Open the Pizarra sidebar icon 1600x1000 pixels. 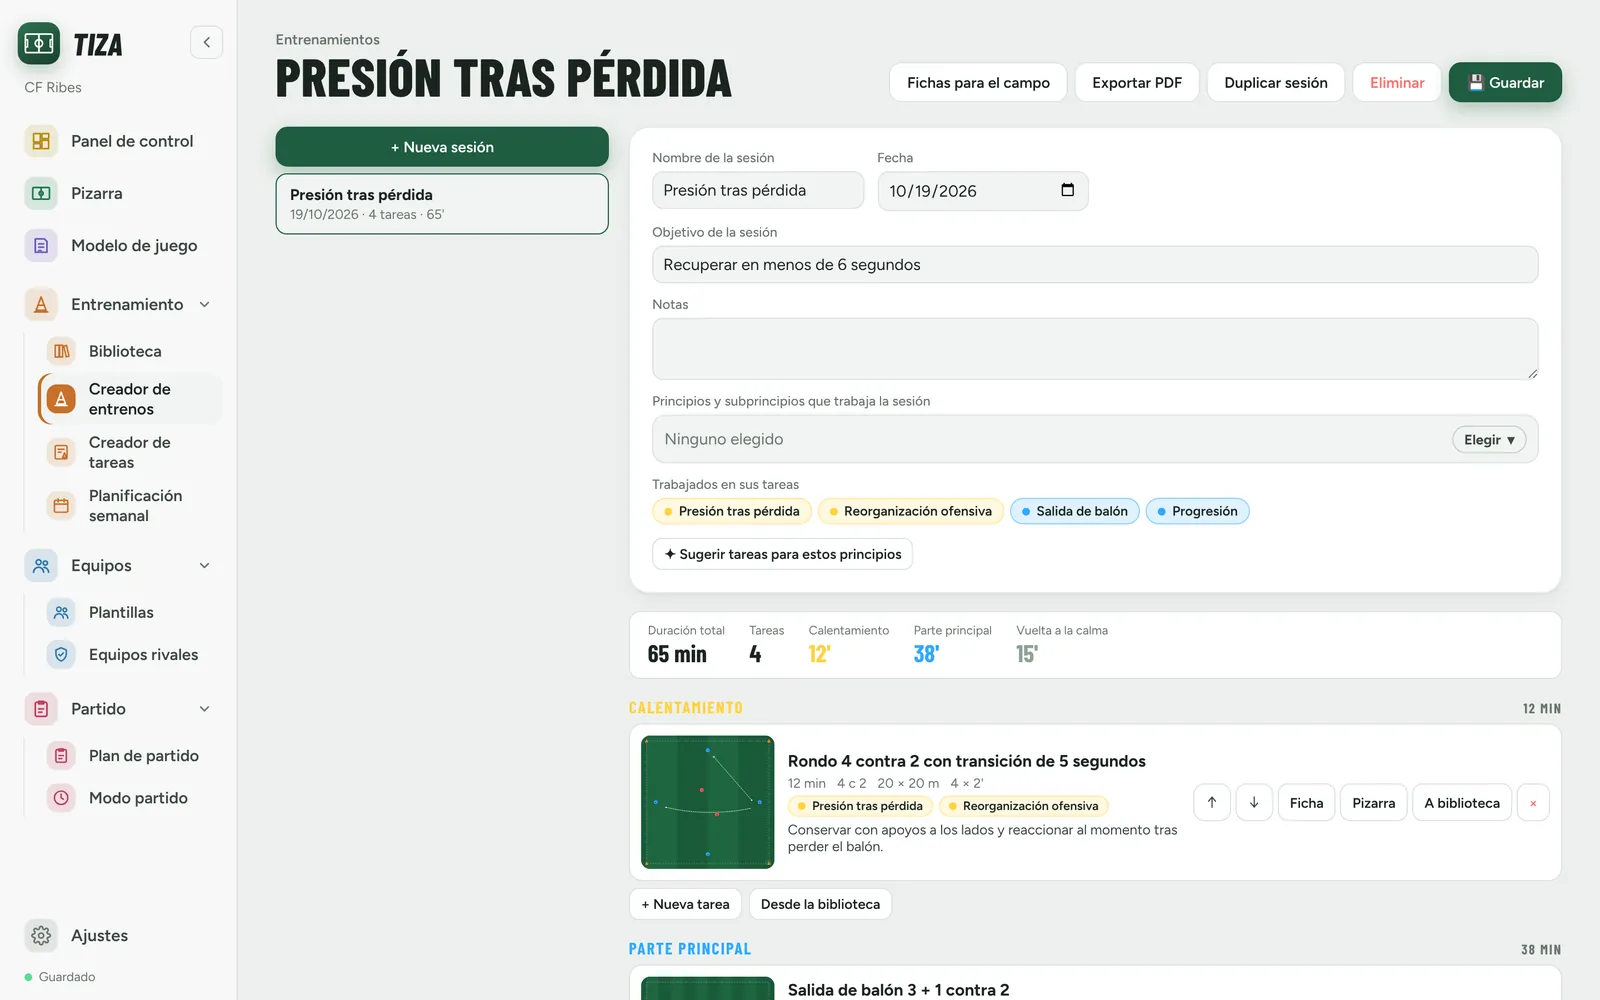point(41,193)
